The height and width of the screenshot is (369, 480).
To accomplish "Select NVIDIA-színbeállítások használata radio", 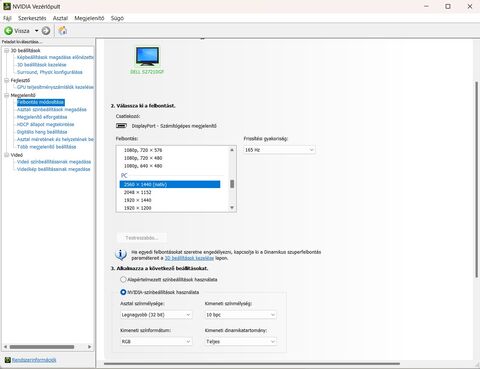I will pyautogui.click(x=123, y=292).
